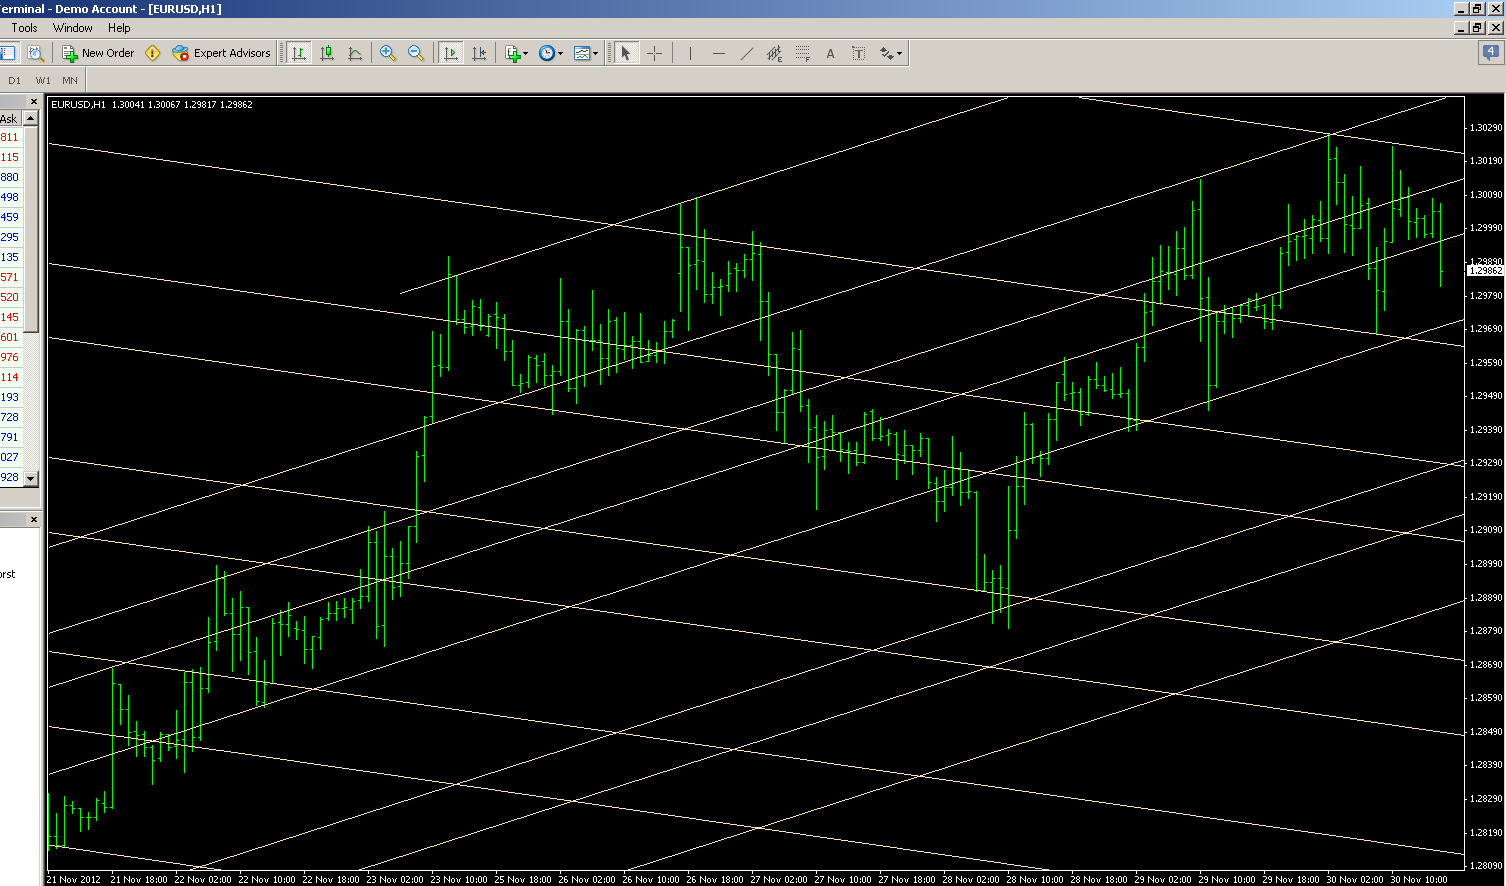Toggle Expert Advisors trading
The height and width of the screenshot is (886, 1506).
[x=221, y=53]
